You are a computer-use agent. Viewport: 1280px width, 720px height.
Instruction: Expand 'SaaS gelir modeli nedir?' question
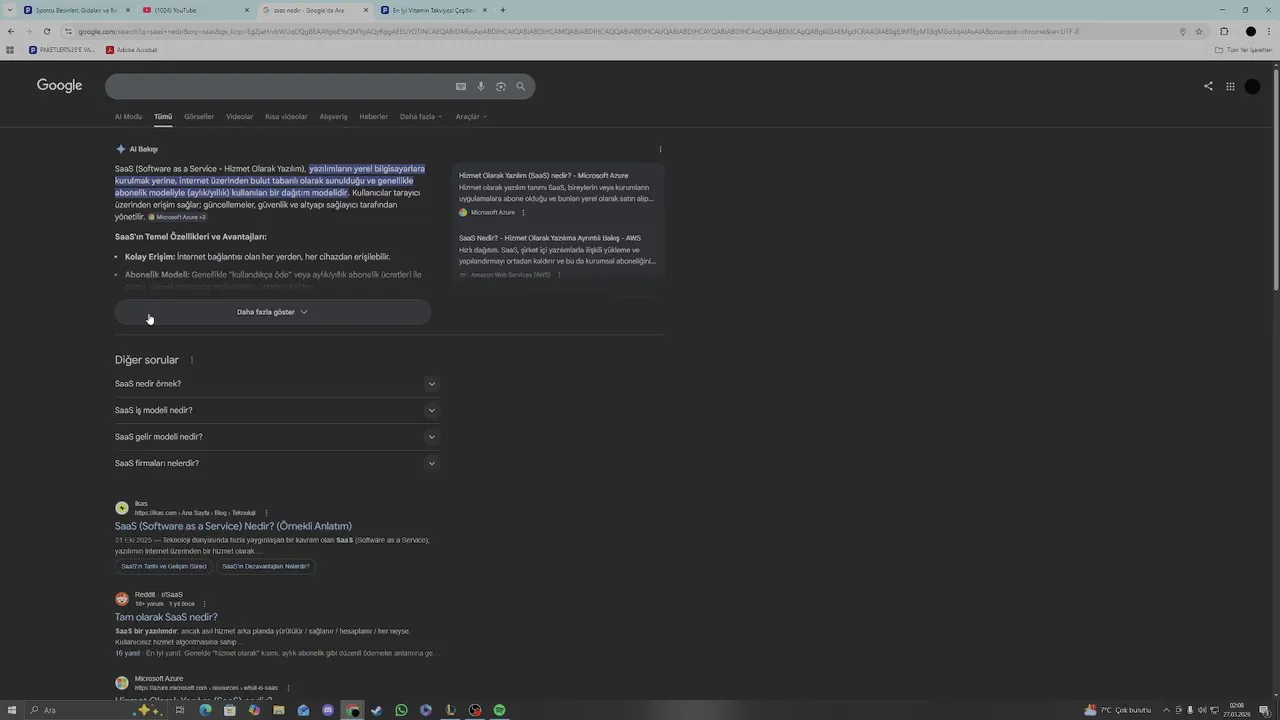277,437
